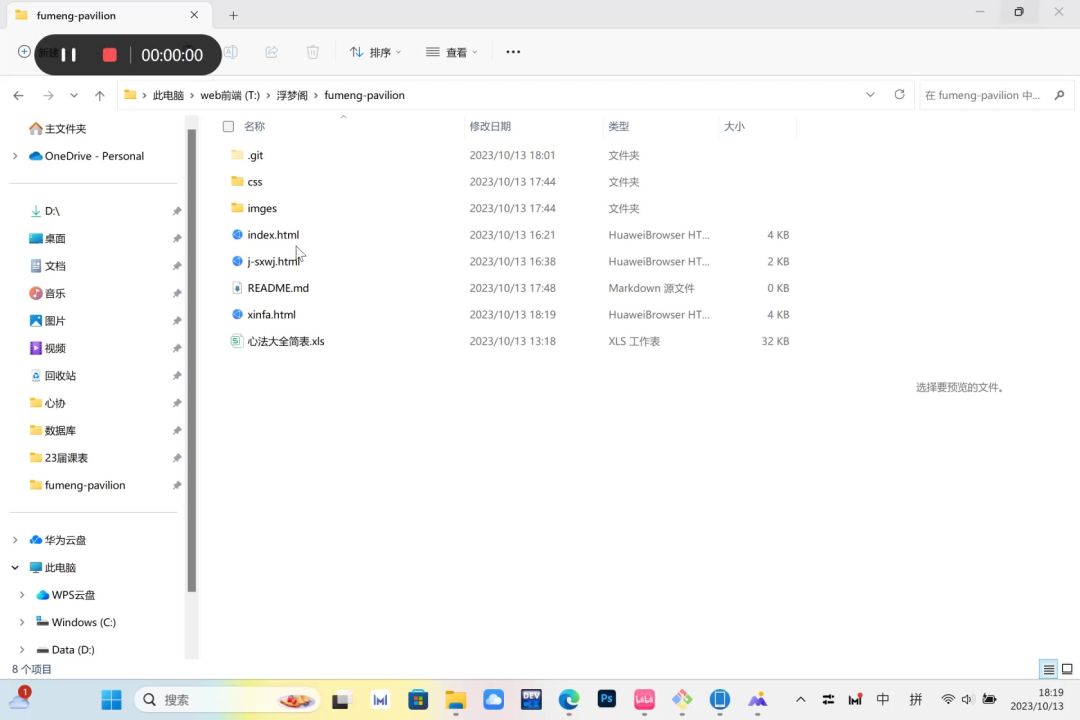Switch to details view layout icon
This screenshot has height=720, width=1080.
[1048, 669]
